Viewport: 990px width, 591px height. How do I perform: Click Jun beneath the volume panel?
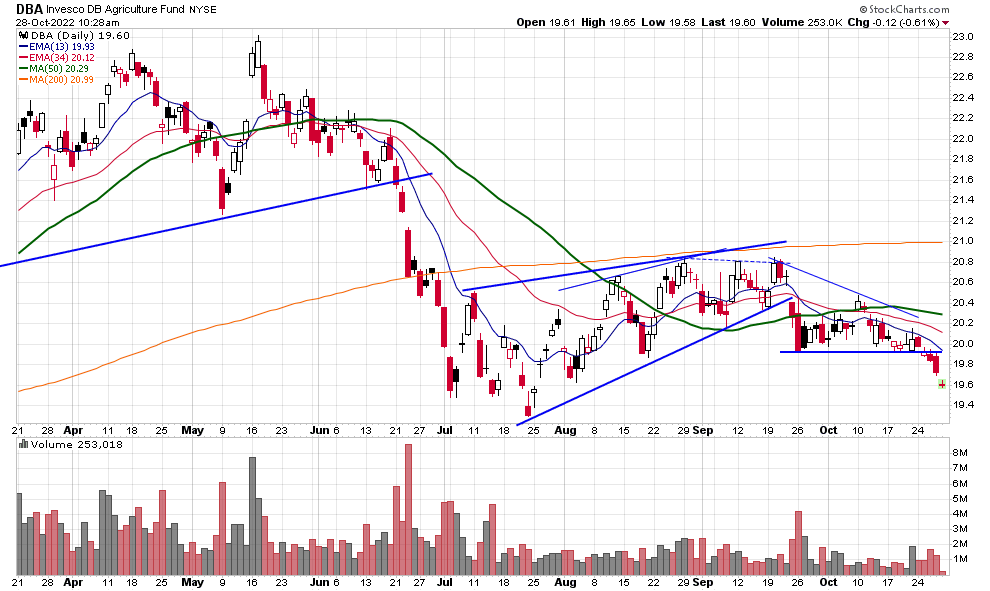point(320,582)
